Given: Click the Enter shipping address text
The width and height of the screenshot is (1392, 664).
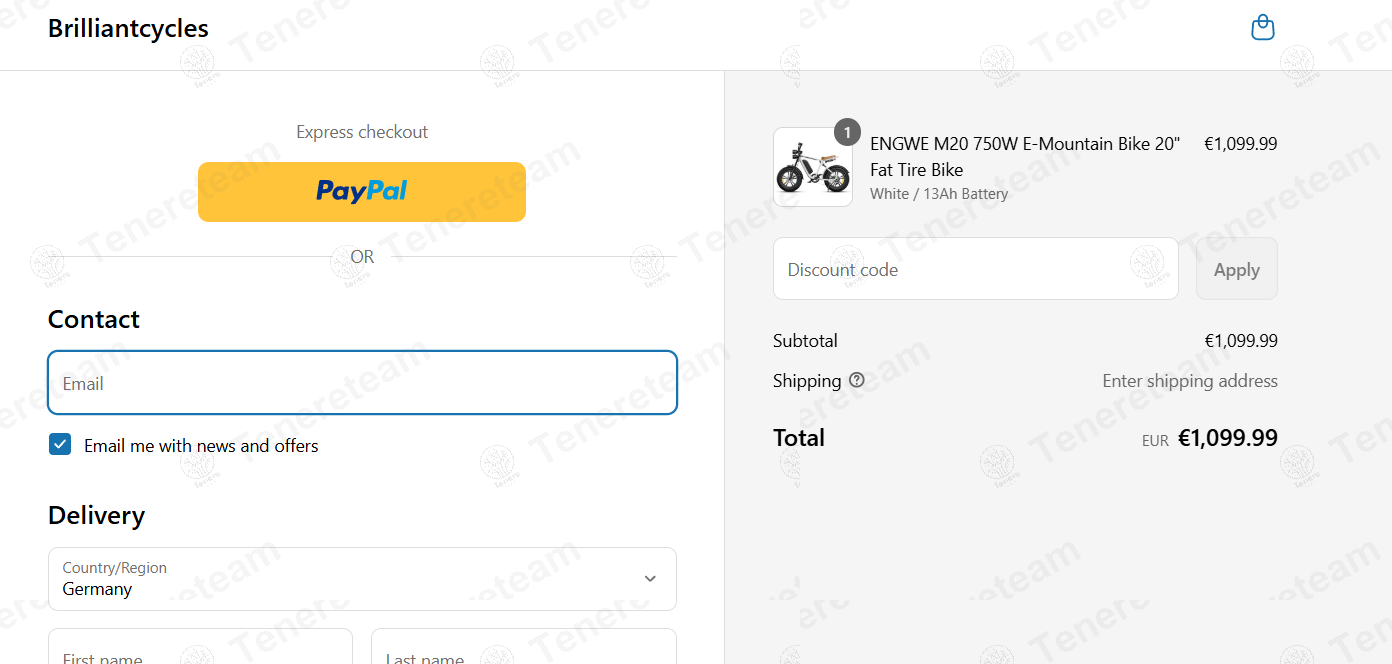Looking at the screenshot, I should click(x=1190, y=381).
